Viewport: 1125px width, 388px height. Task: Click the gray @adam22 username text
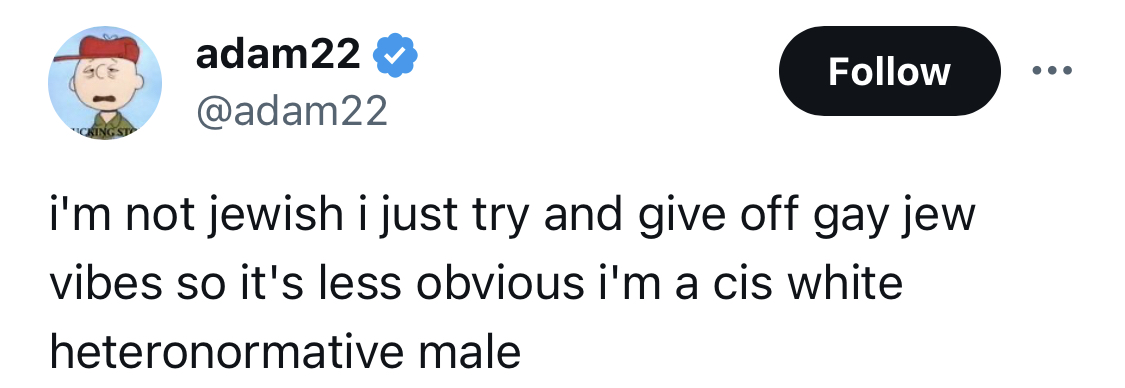[x=291, y=110]
